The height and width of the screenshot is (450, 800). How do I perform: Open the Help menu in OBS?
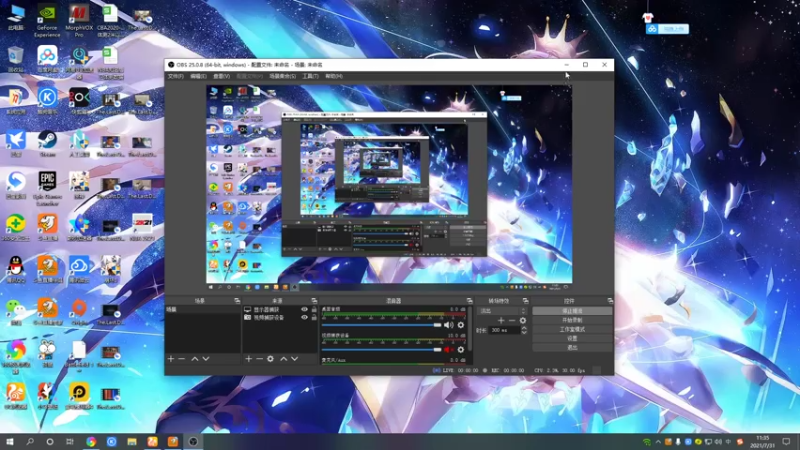tap(334, 76)
